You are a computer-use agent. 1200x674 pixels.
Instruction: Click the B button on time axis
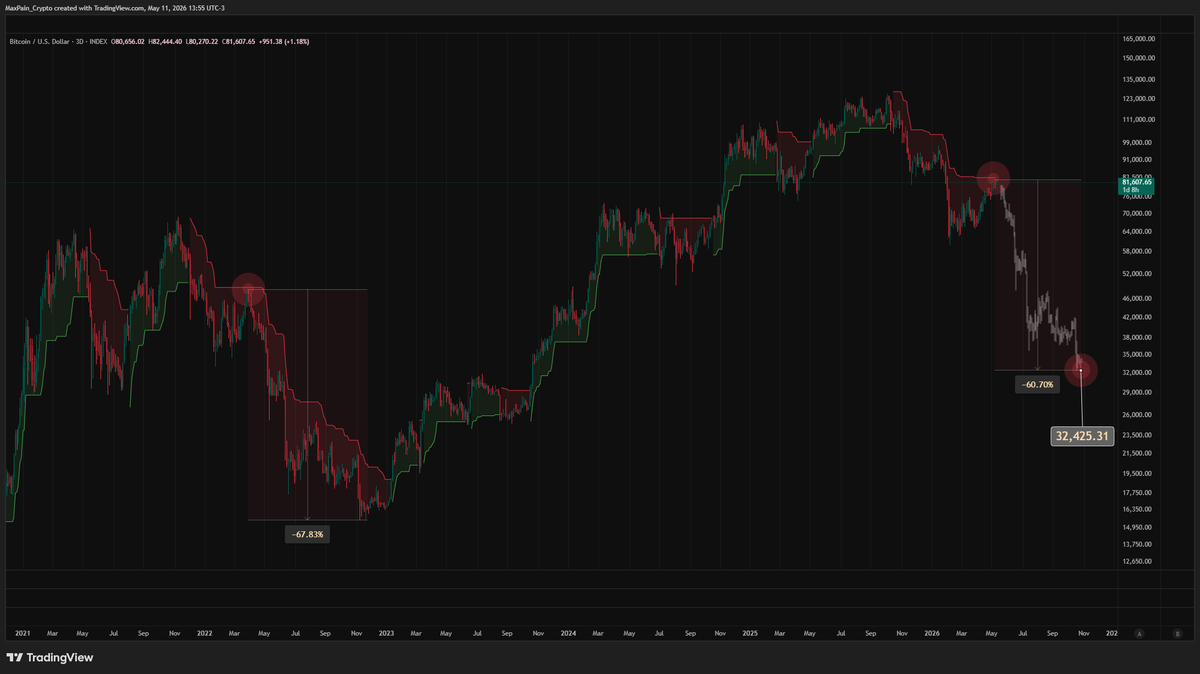(1177, 633)
